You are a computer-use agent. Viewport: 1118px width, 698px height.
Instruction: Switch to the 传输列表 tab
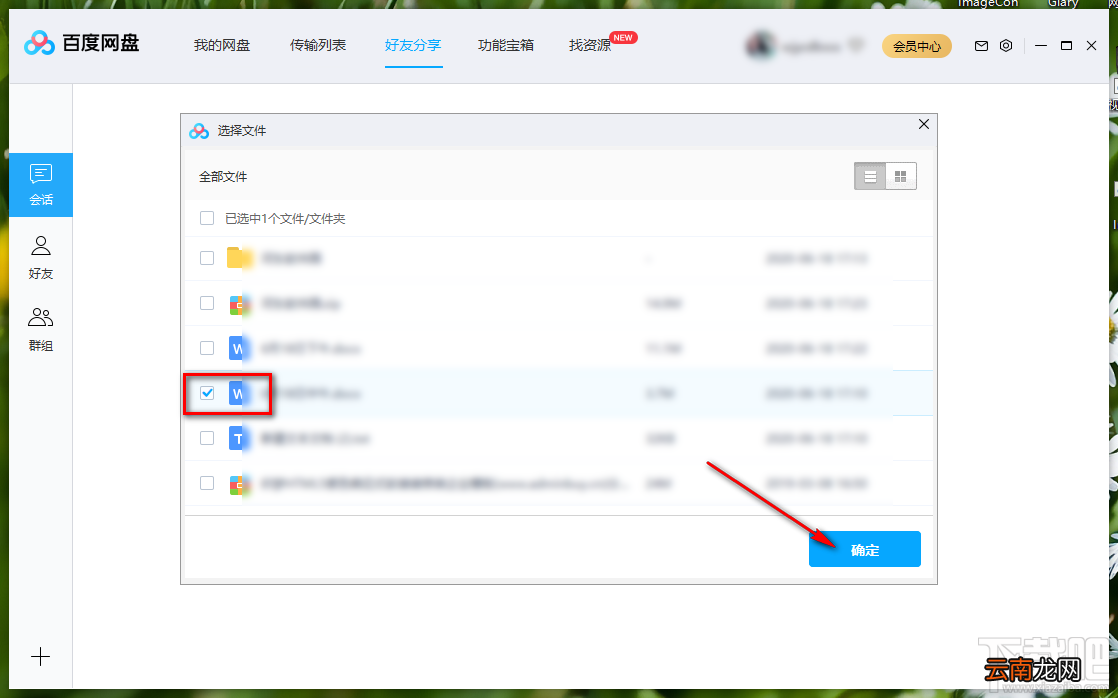pos(318,46)
